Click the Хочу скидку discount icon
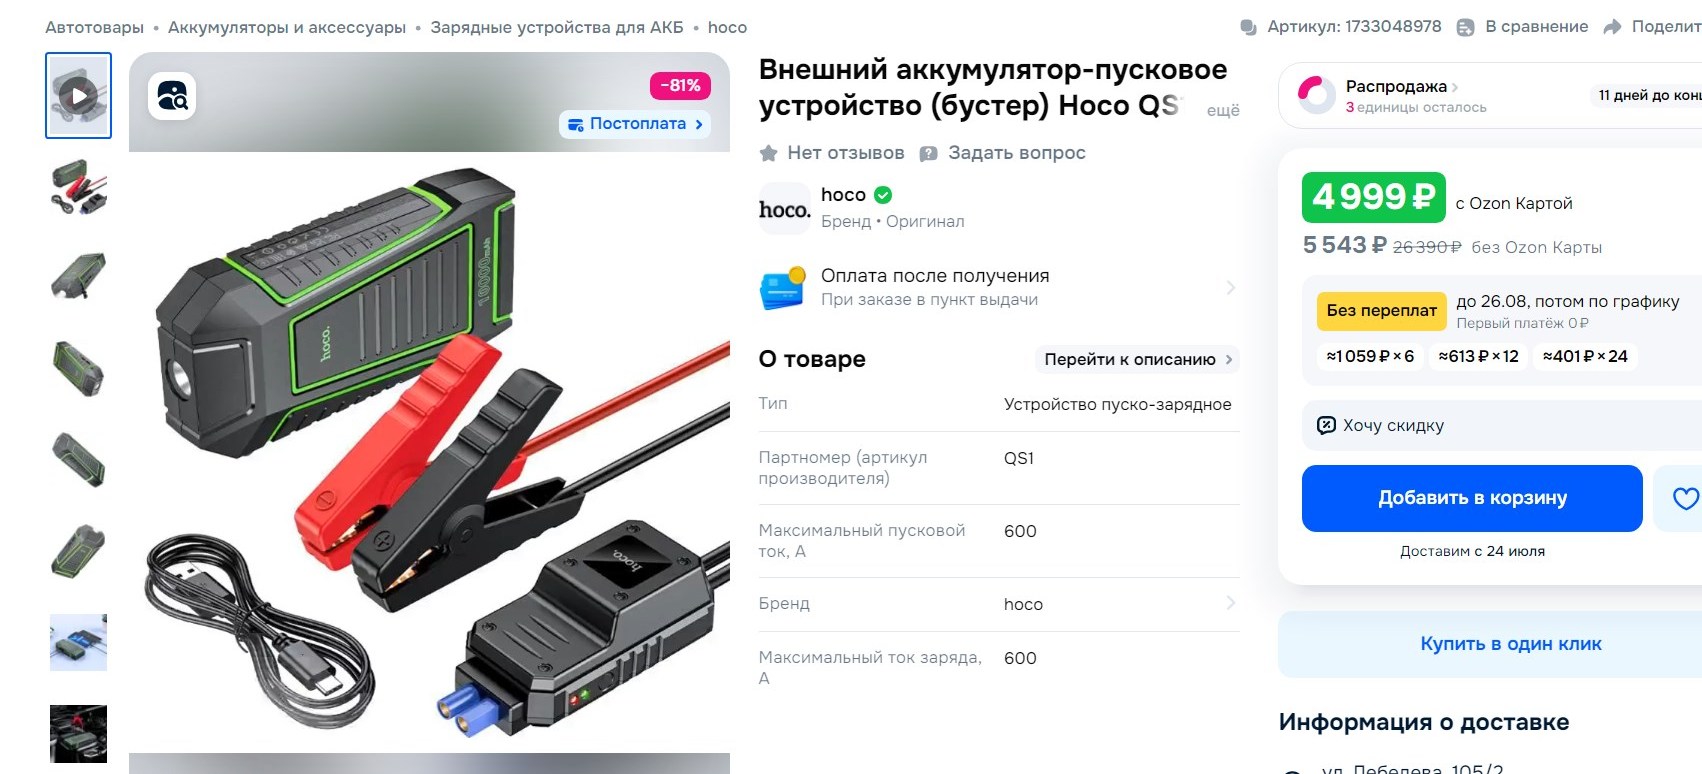The width and height of the screenshot is (1702, 774). [x=1326, y=425]
